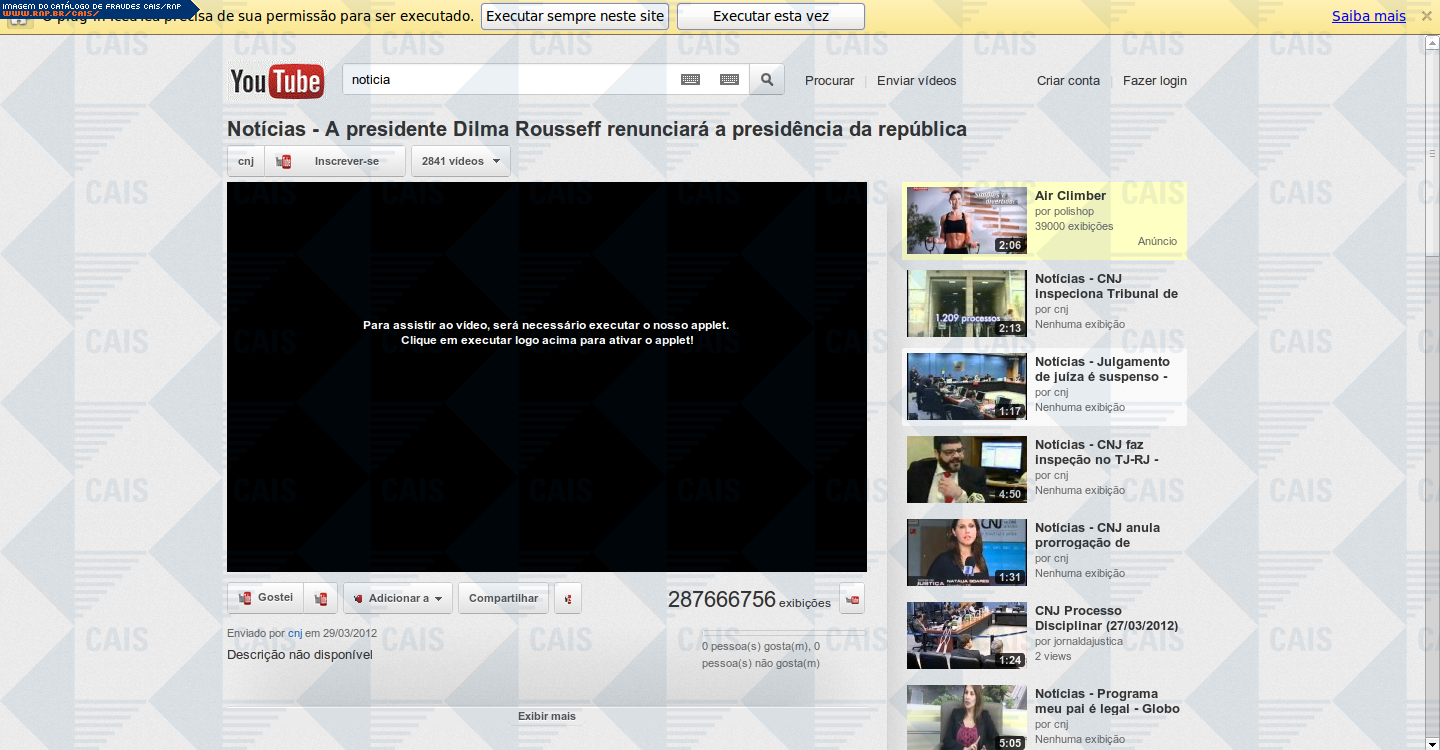Click the dislike button next to Gostei
1440x750 pixels.
point(321,598)
